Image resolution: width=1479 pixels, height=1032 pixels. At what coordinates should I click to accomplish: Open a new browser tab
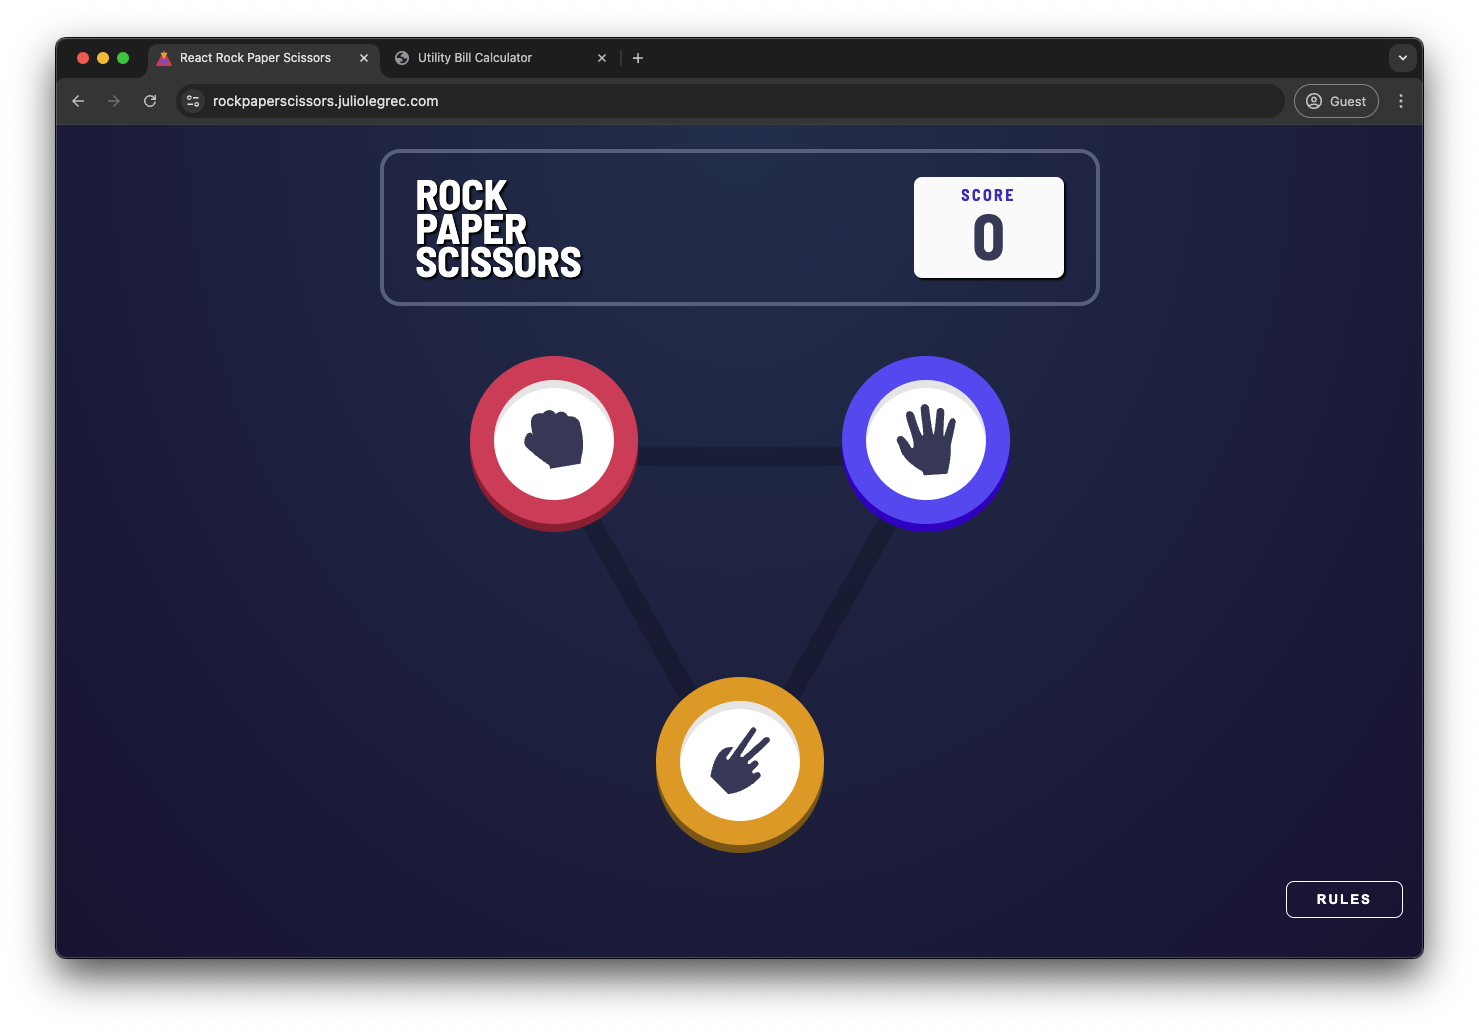pos(638,58)
